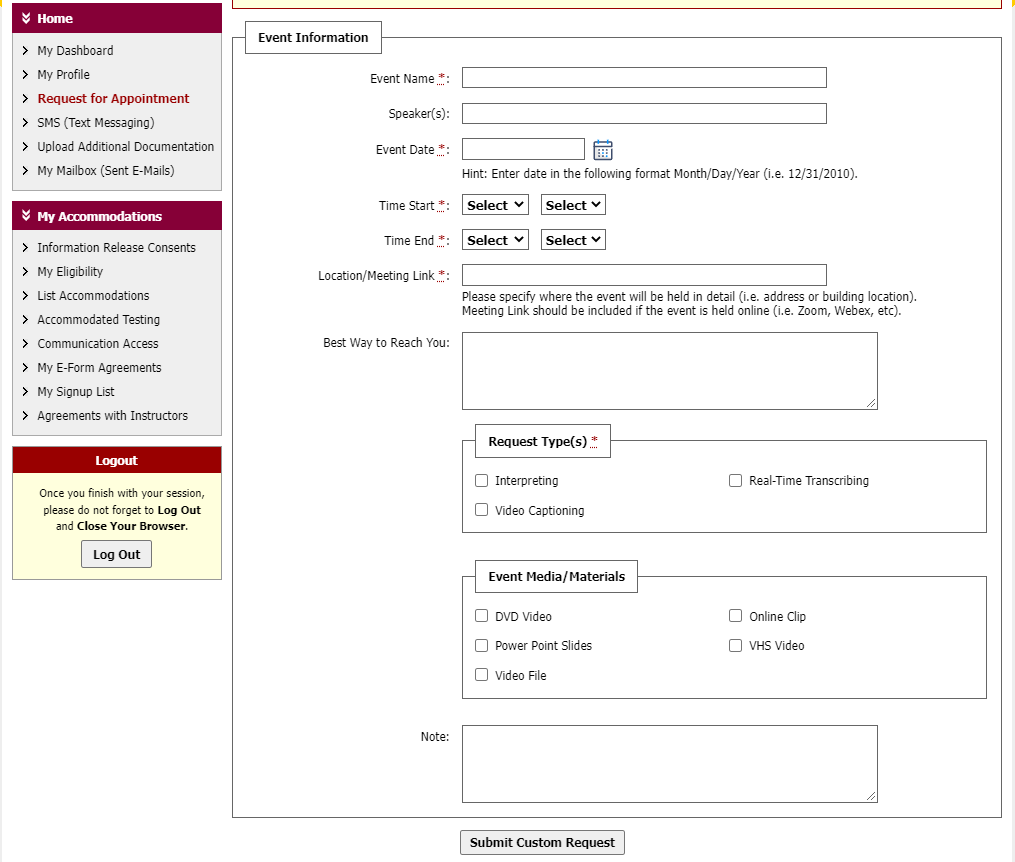Open the Time Start minute dropdown
1015x862 pixels.
tap(573, 205)
